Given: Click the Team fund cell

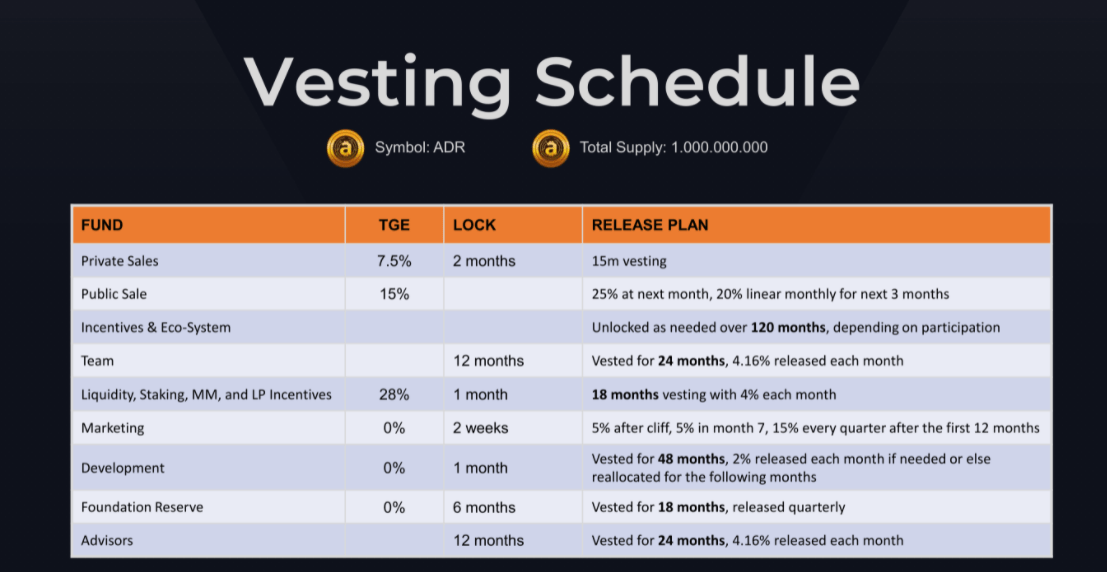Looking at the screenshot, I should 98,360.
